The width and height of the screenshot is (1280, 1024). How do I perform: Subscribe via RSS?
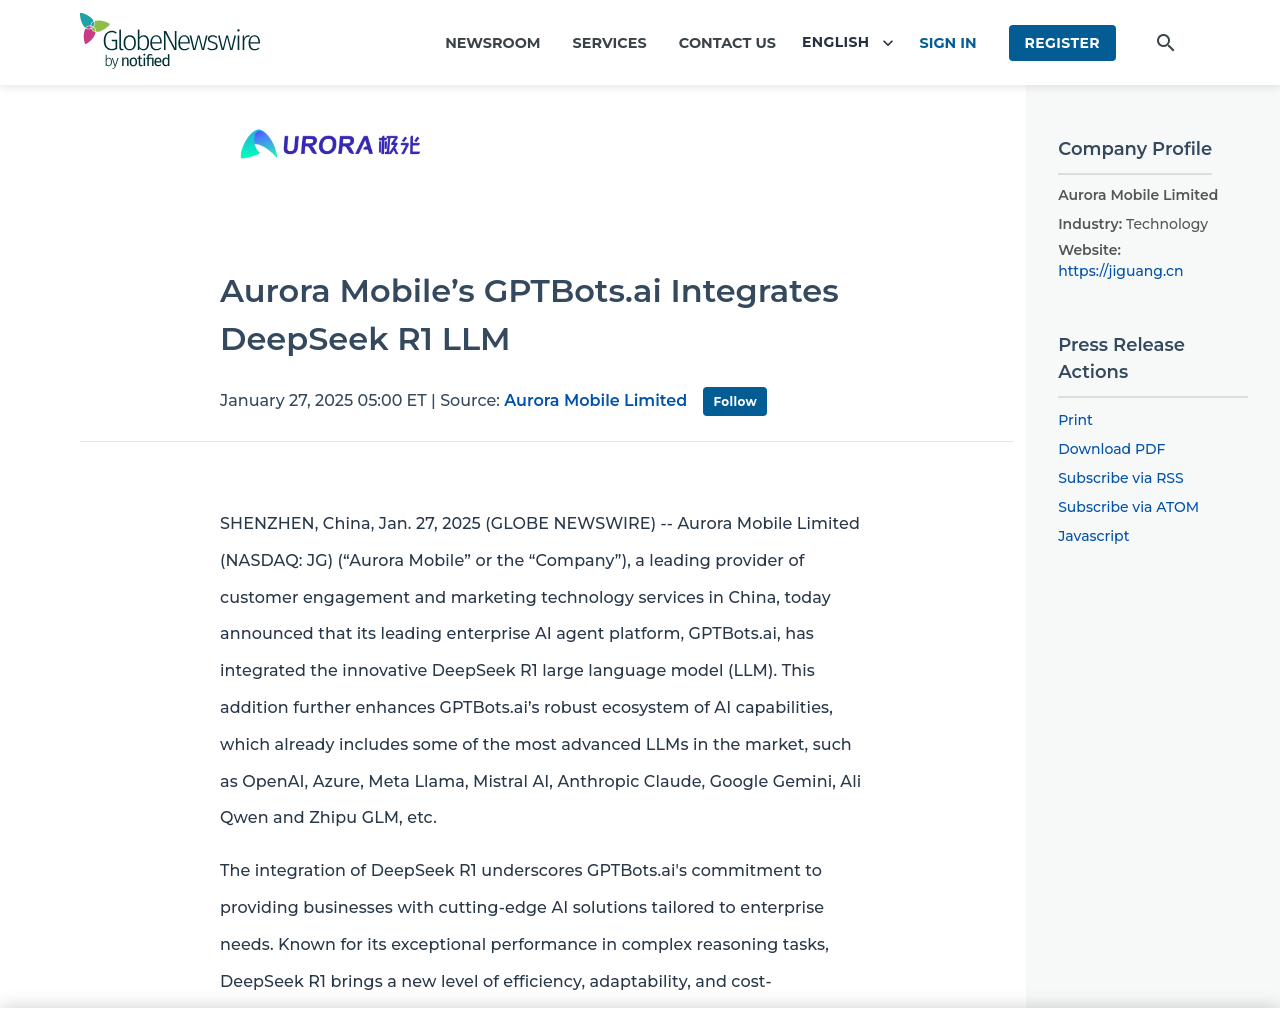pos(1120,478)
